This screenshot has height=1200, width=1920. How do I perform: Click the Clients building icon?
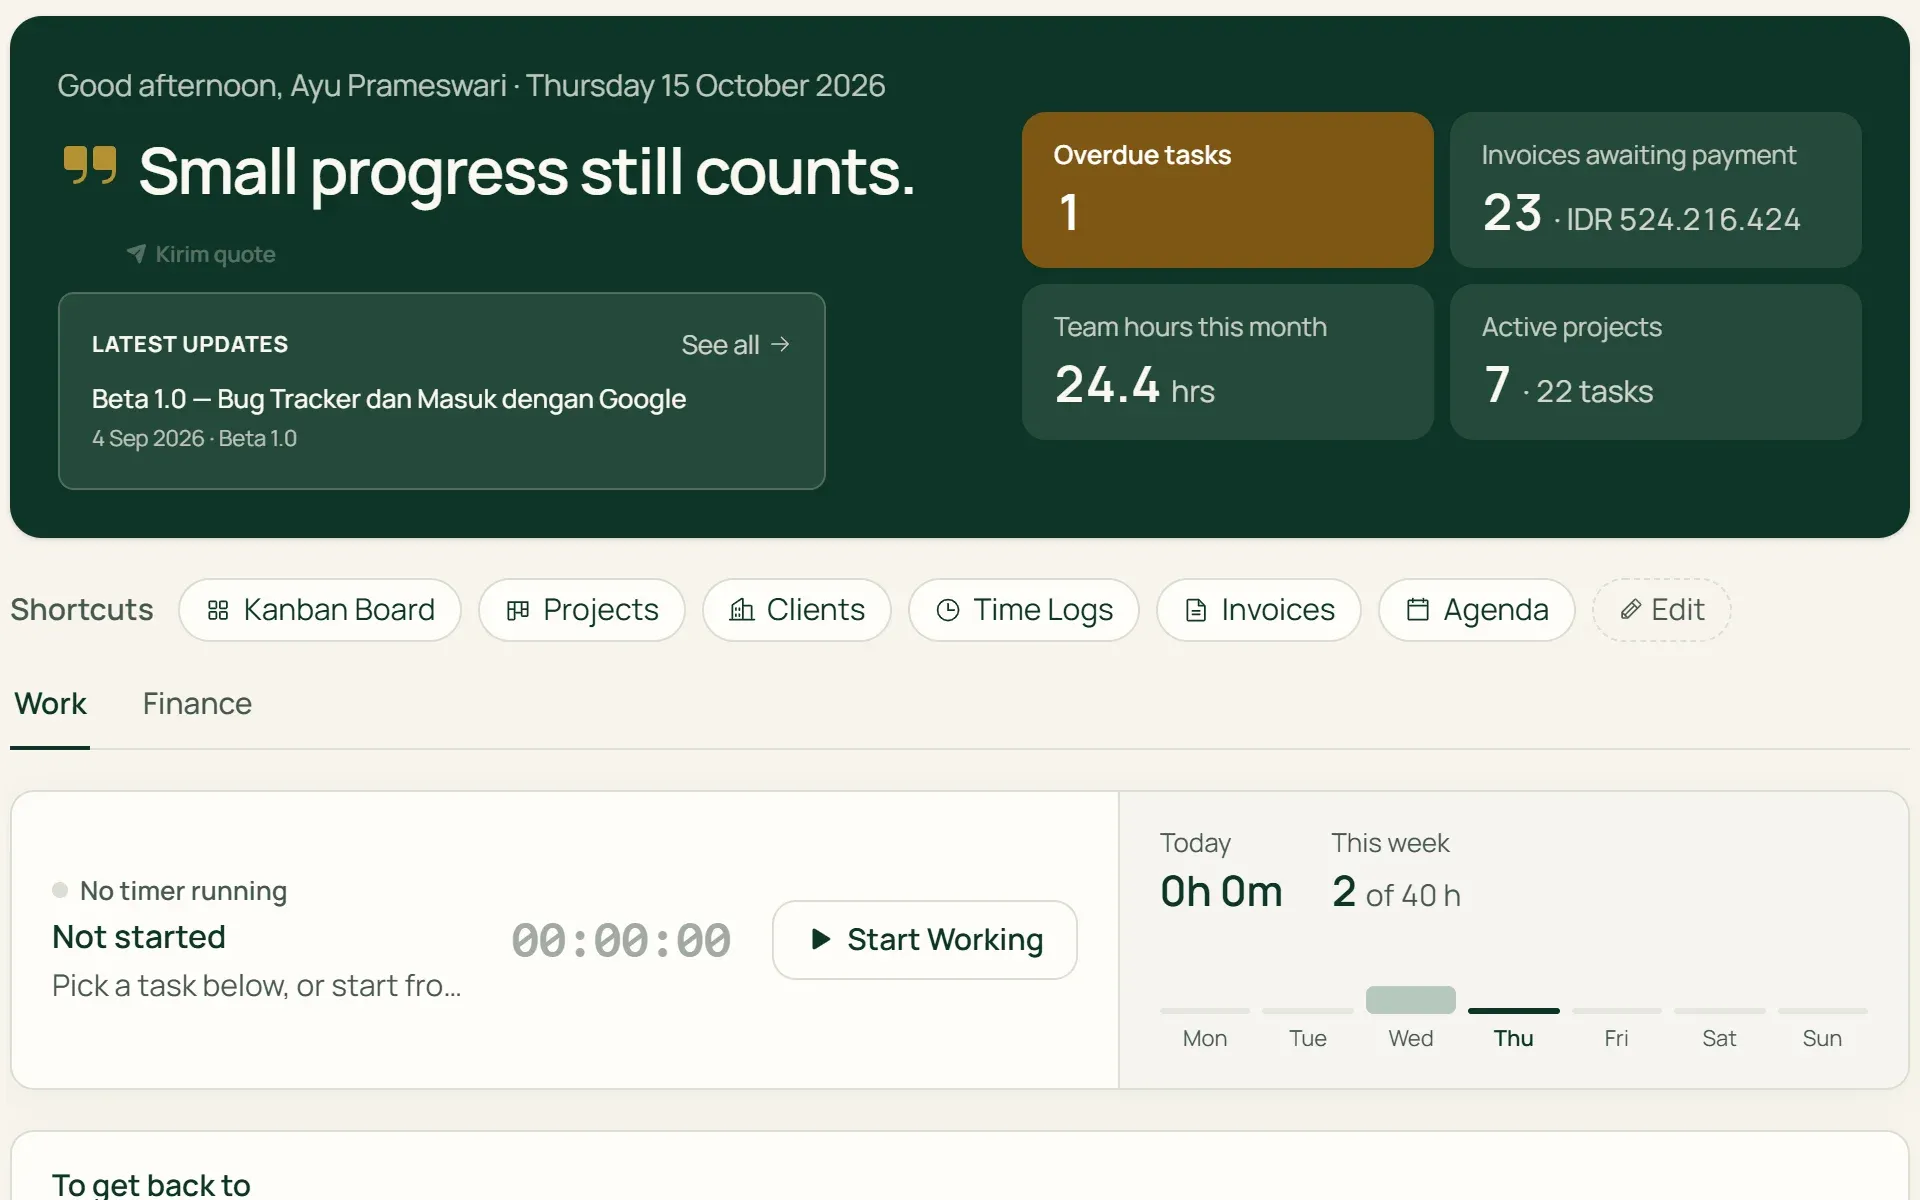point(741,610)
